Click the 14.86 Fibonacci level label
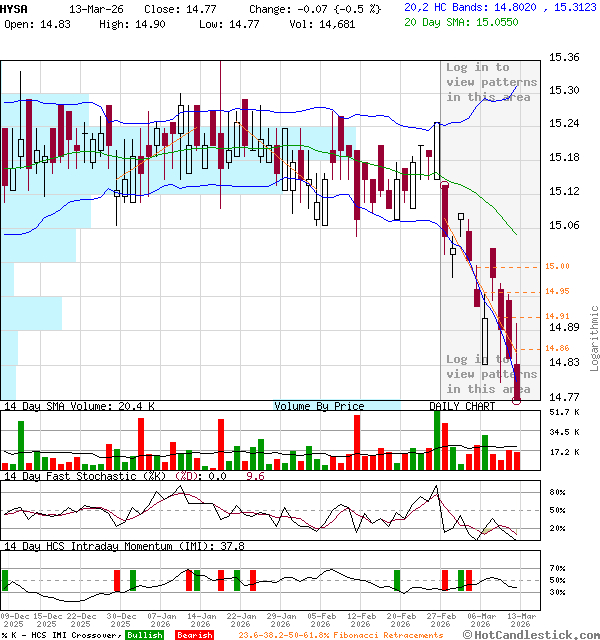 click(557, 348)
